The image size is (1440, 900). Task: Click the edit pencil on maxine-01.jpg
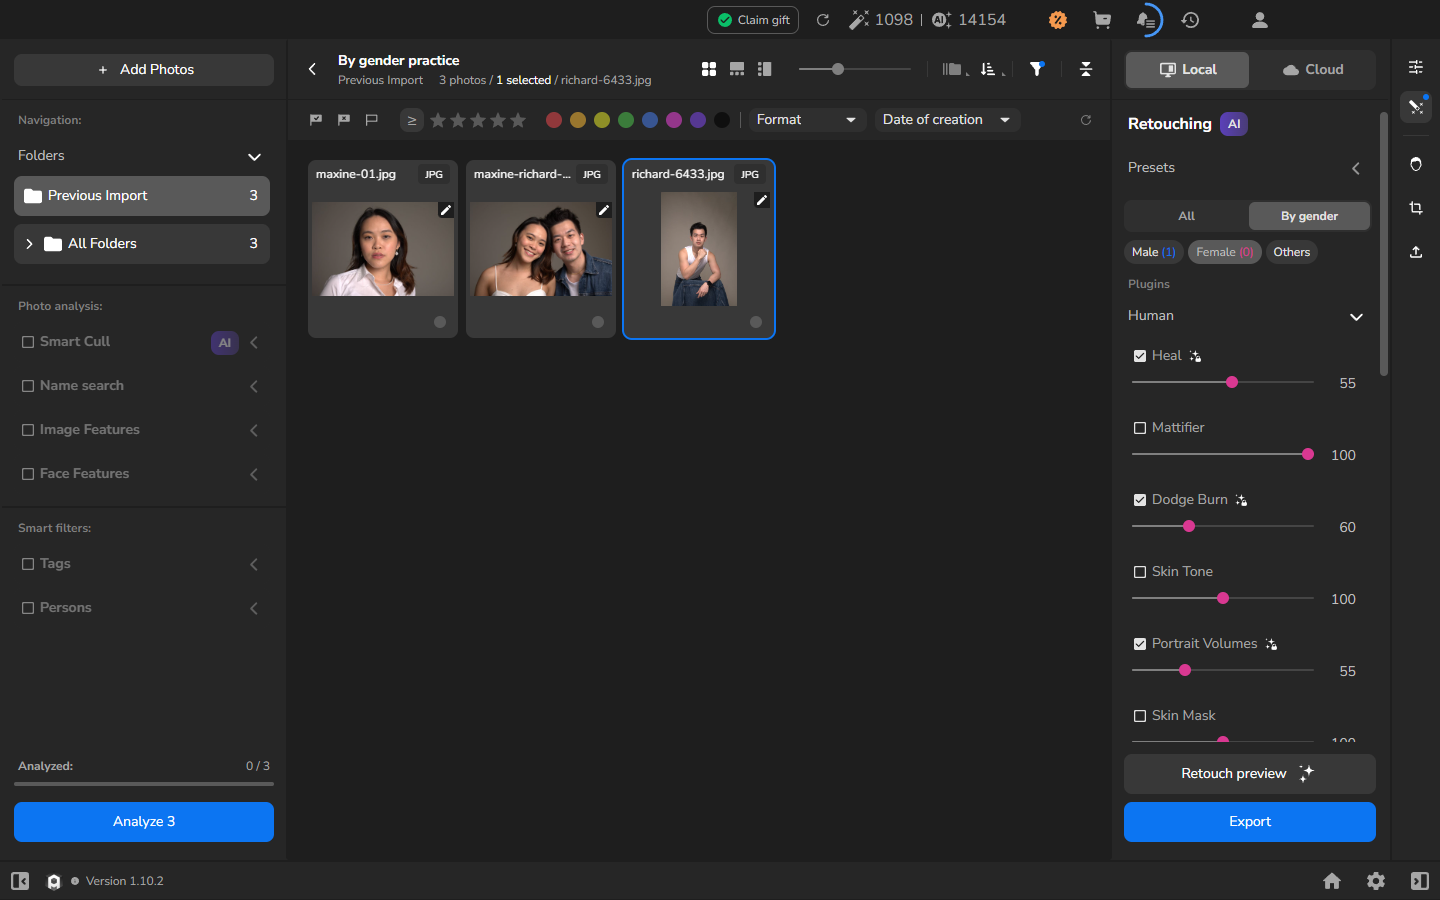[446, 210]
